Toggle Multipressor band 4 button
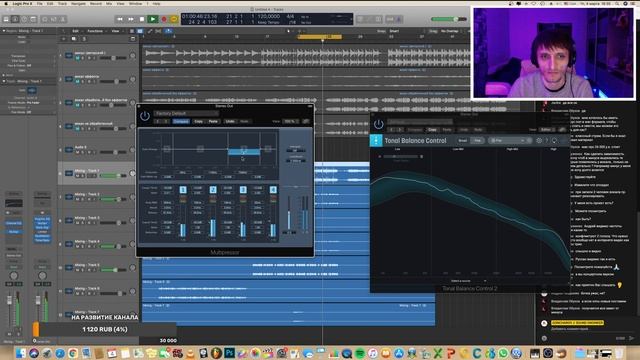Screen dimensions: 640x360 pos(273,190)
